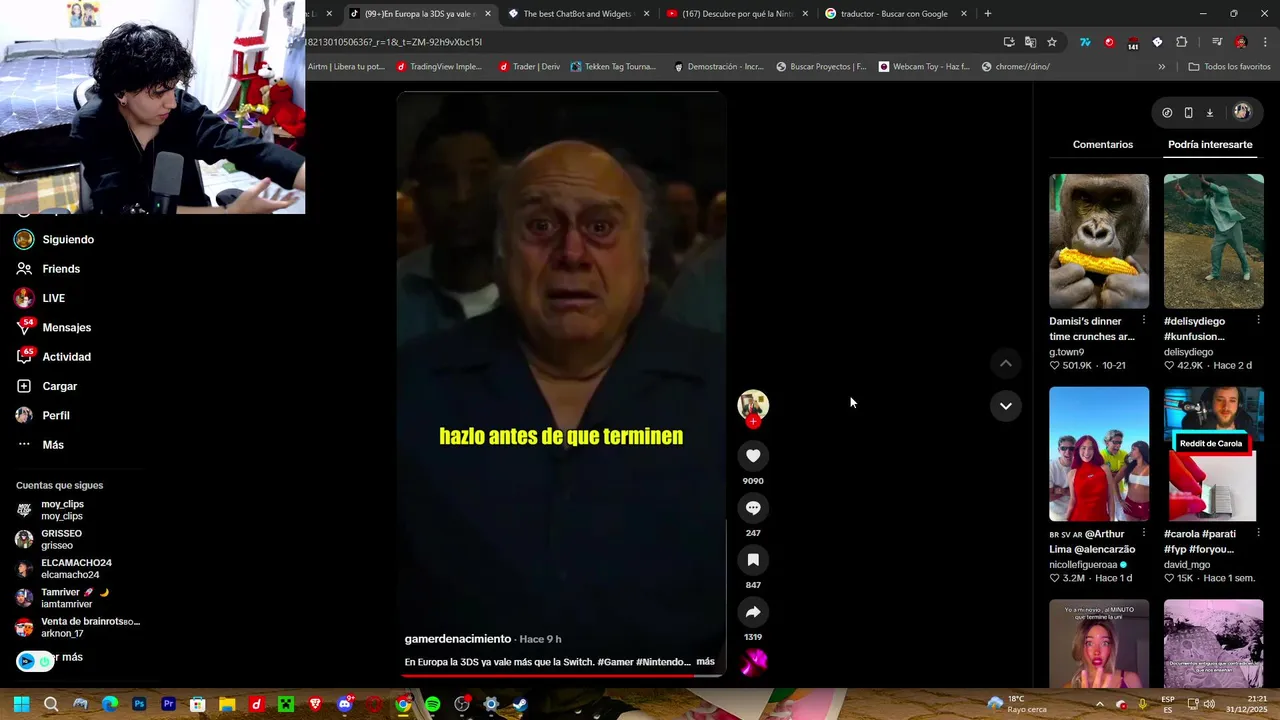This screenshot has height=720, width=1280.
Task: Click the Windows Start button
Action: pyautogui.click(x=21, y=704)
